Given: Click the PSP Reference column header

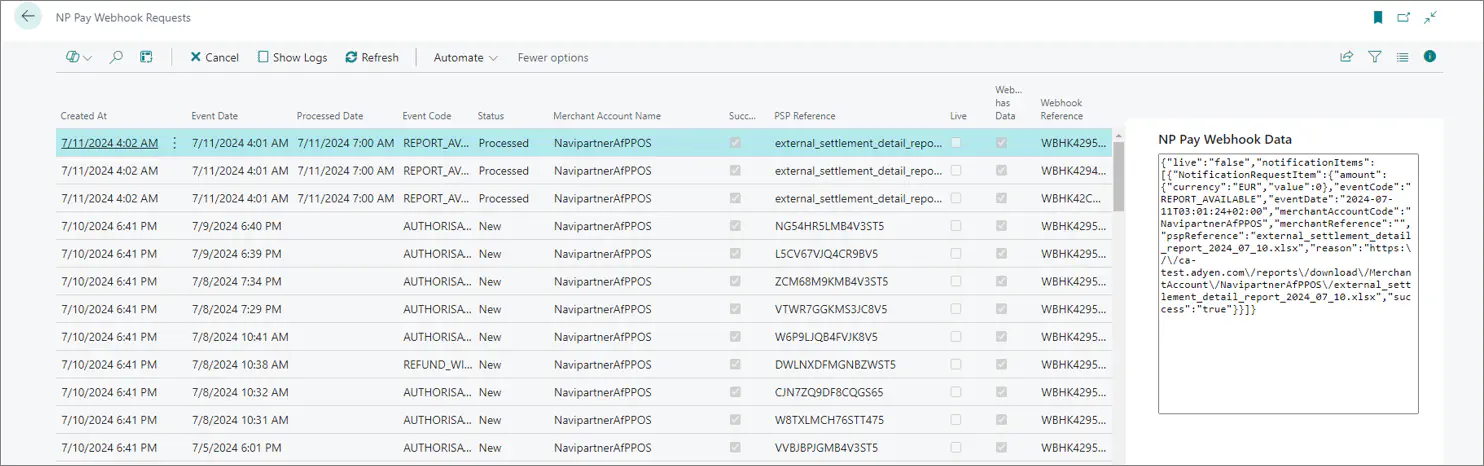Looking at the screenshot, I should tap(805, 116).
